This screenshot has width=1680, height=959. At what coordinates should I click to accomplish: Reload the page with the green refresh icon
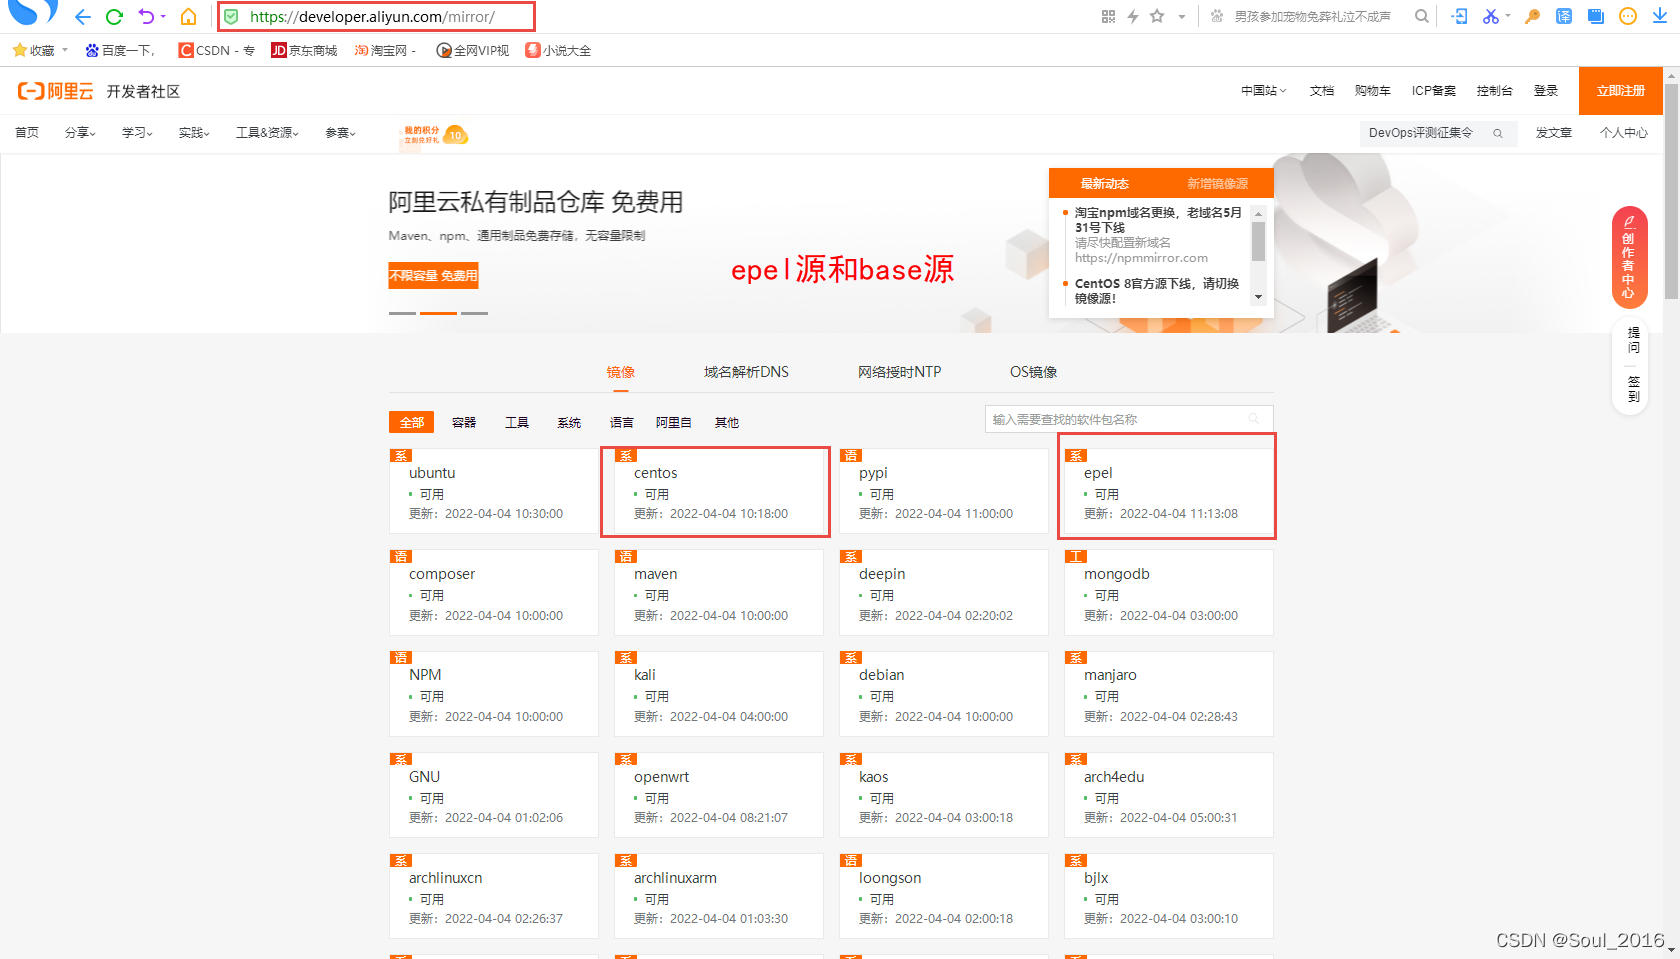pyautogui.click(x=114, y=17)
